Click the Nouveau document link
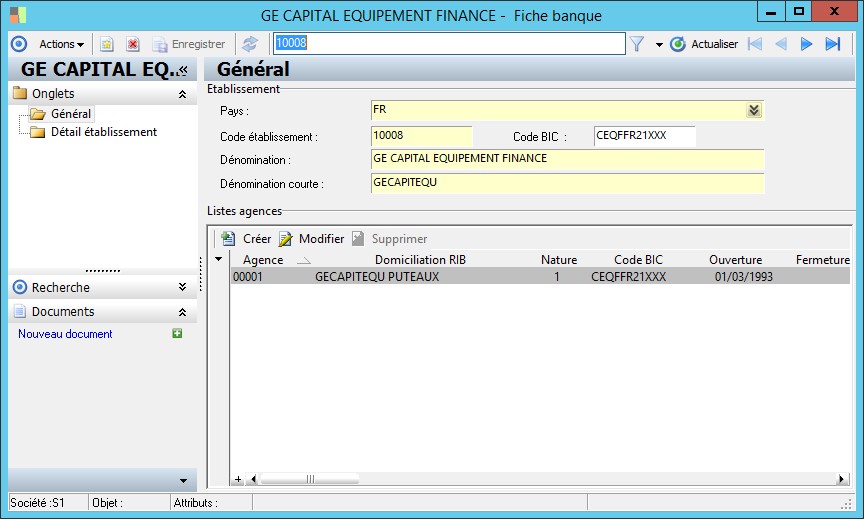Screen dimensions: 864x519 pyautogui.click(x=65, y=334)
